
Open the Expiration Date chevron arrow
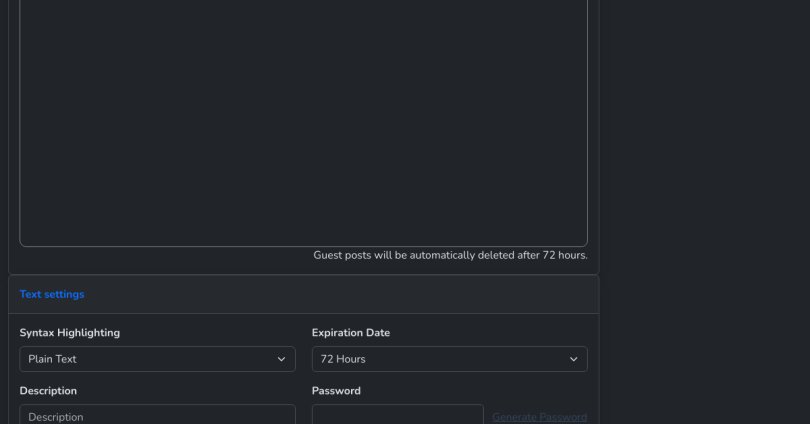tap(573, 359)
